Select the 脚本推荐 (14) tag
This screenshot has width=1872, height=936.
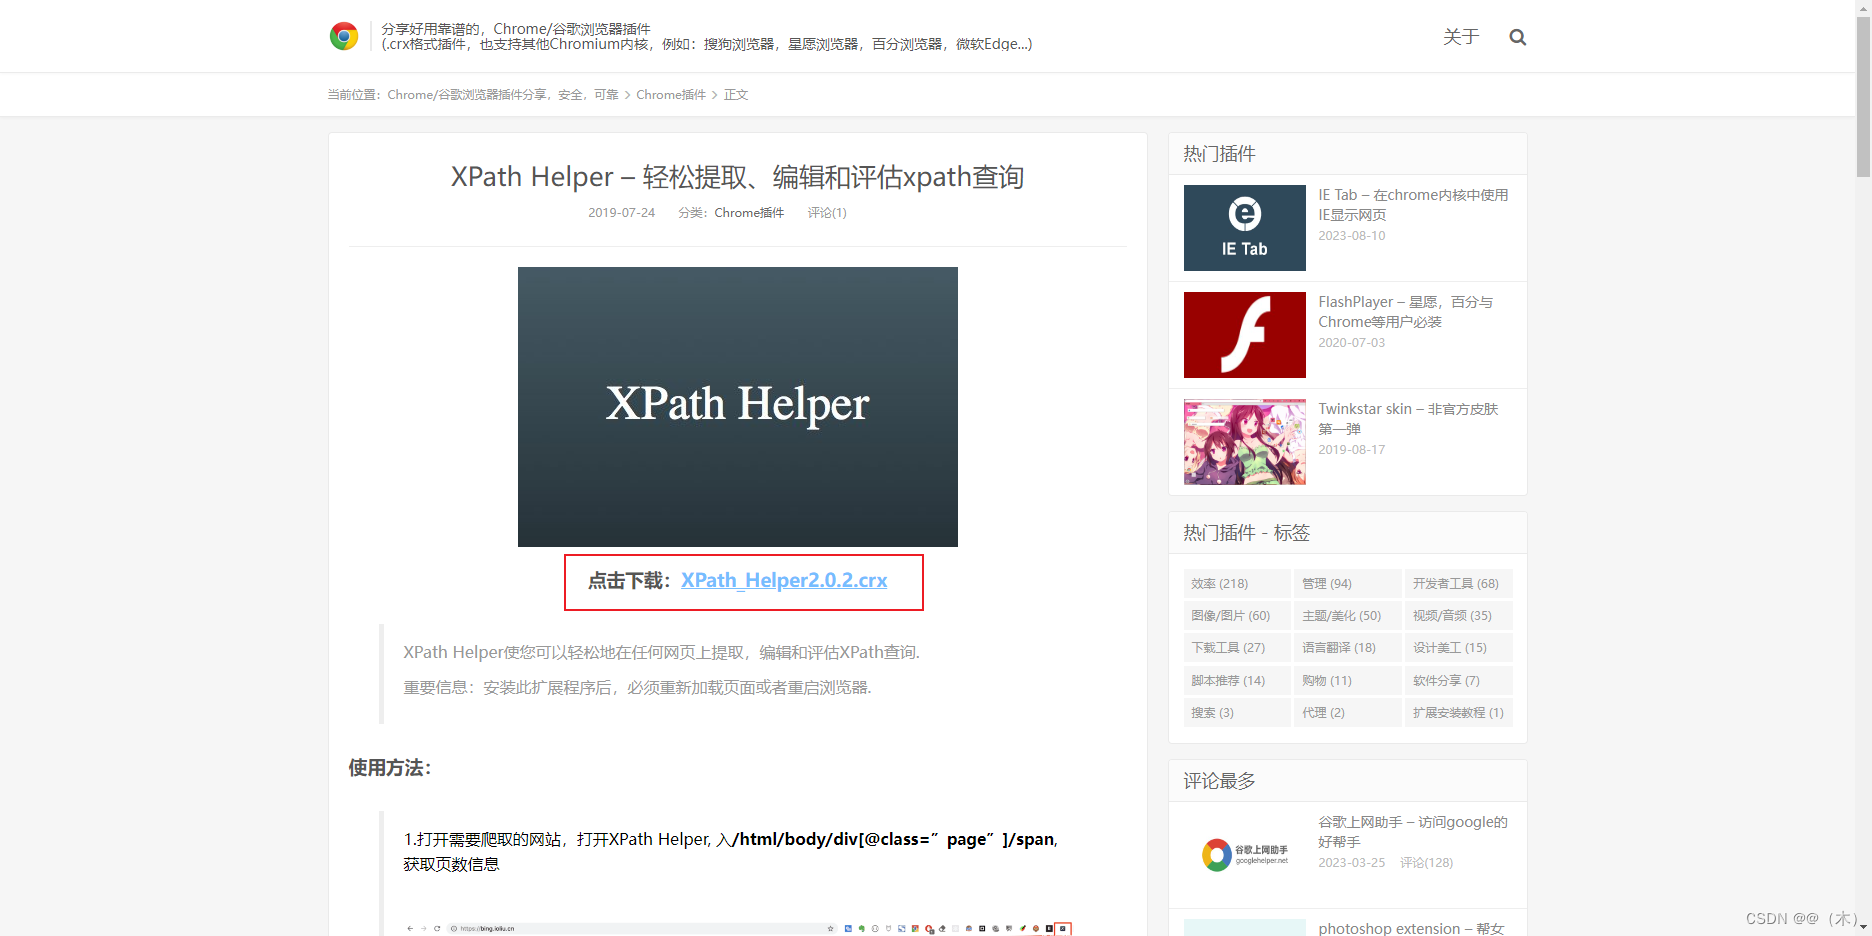coord(1237,681)
